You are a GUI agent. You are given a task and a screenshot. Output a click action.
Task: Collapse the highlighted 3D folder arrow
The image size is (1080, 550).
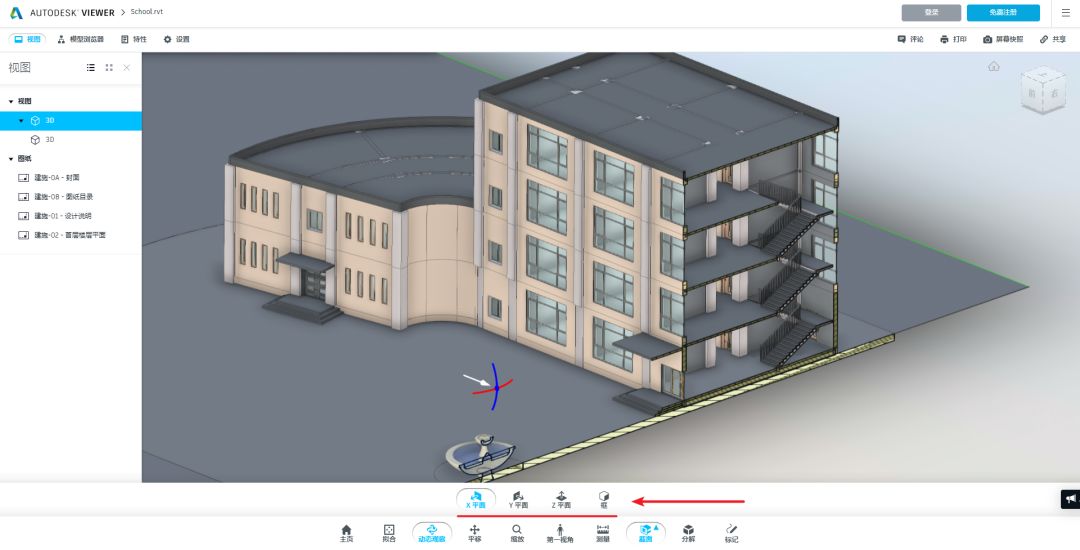click(x=21, y=120)
